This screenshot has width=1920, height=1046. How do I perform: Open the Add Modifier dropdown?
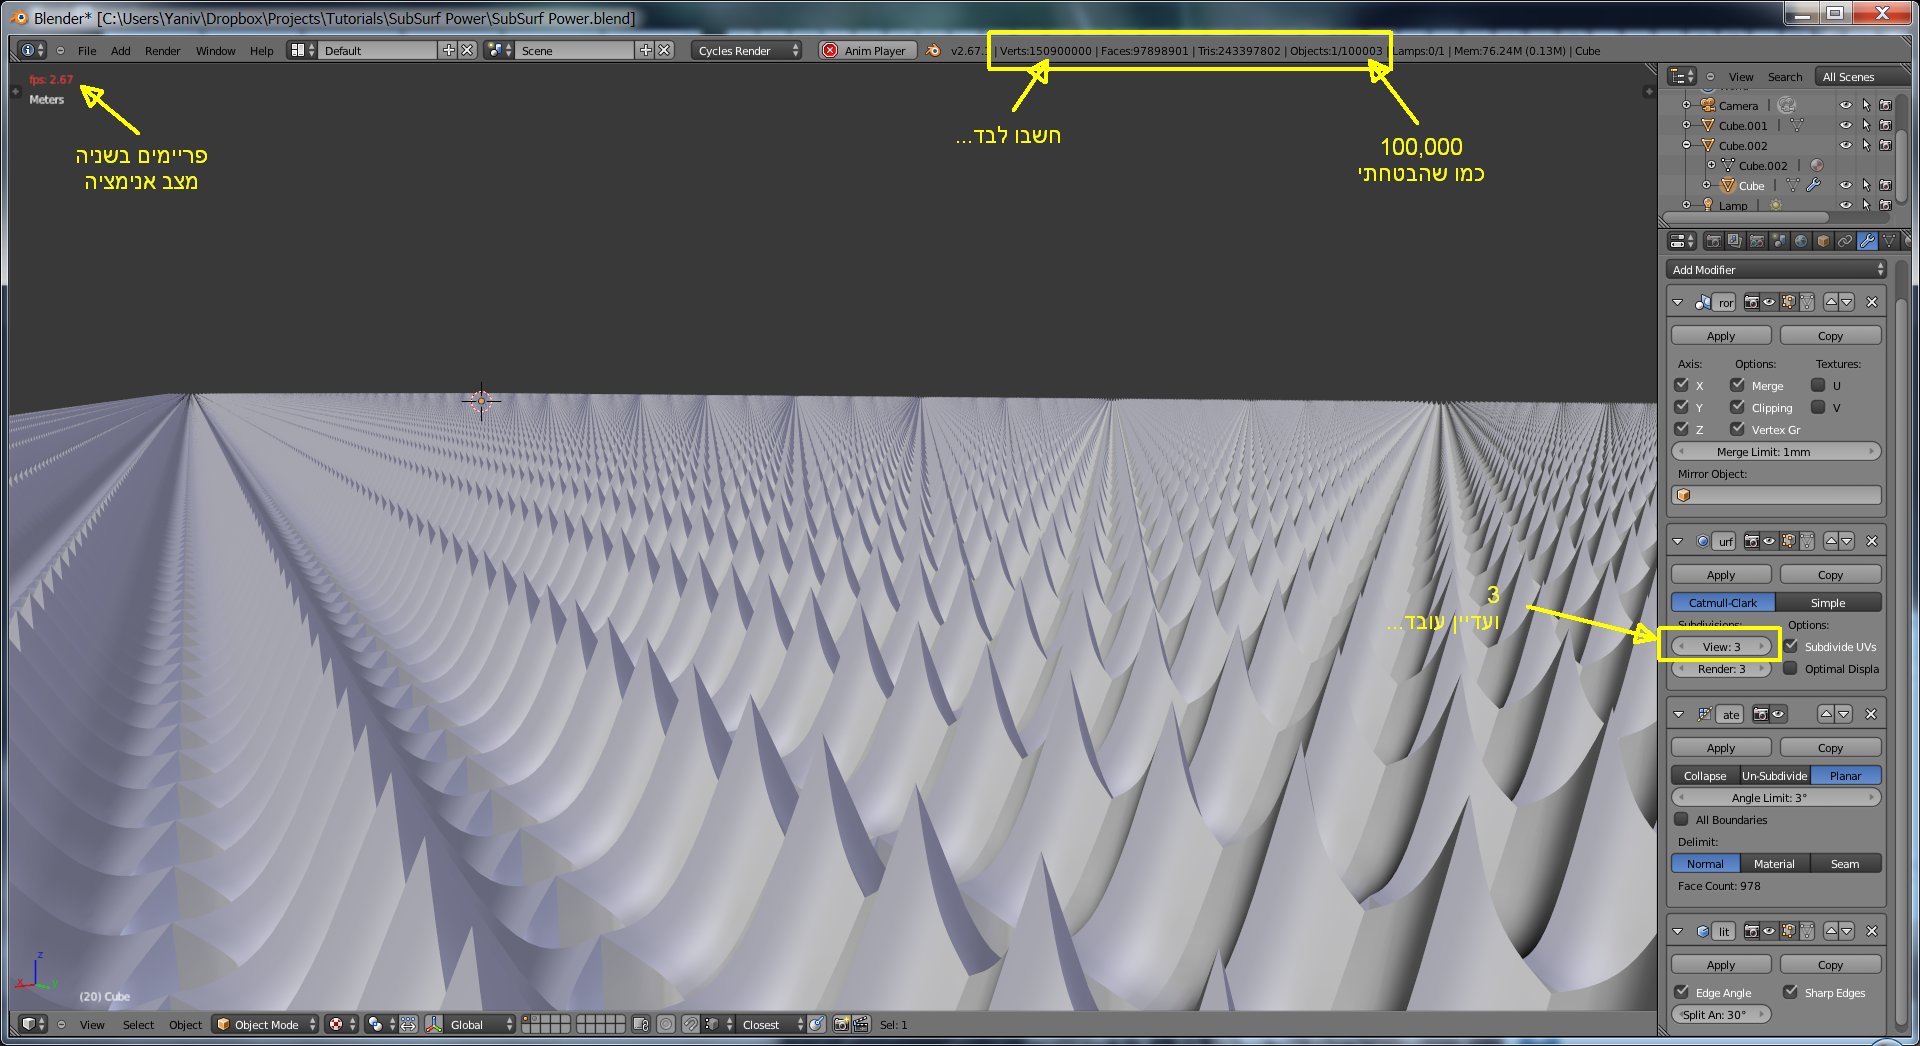point(1776,269)
